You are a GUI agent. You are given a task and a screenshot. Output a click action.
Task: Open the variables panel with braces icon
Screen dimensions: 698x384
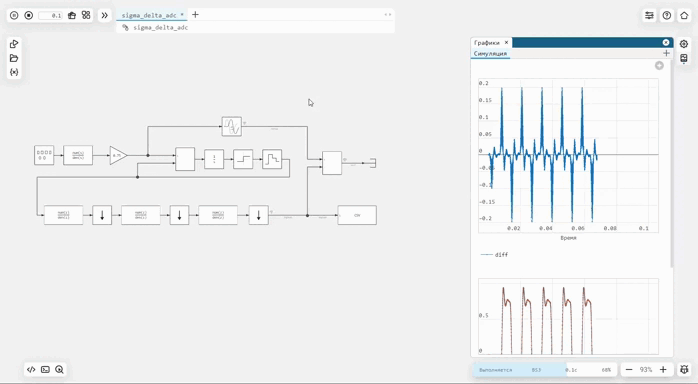click(x=14, y=72)
